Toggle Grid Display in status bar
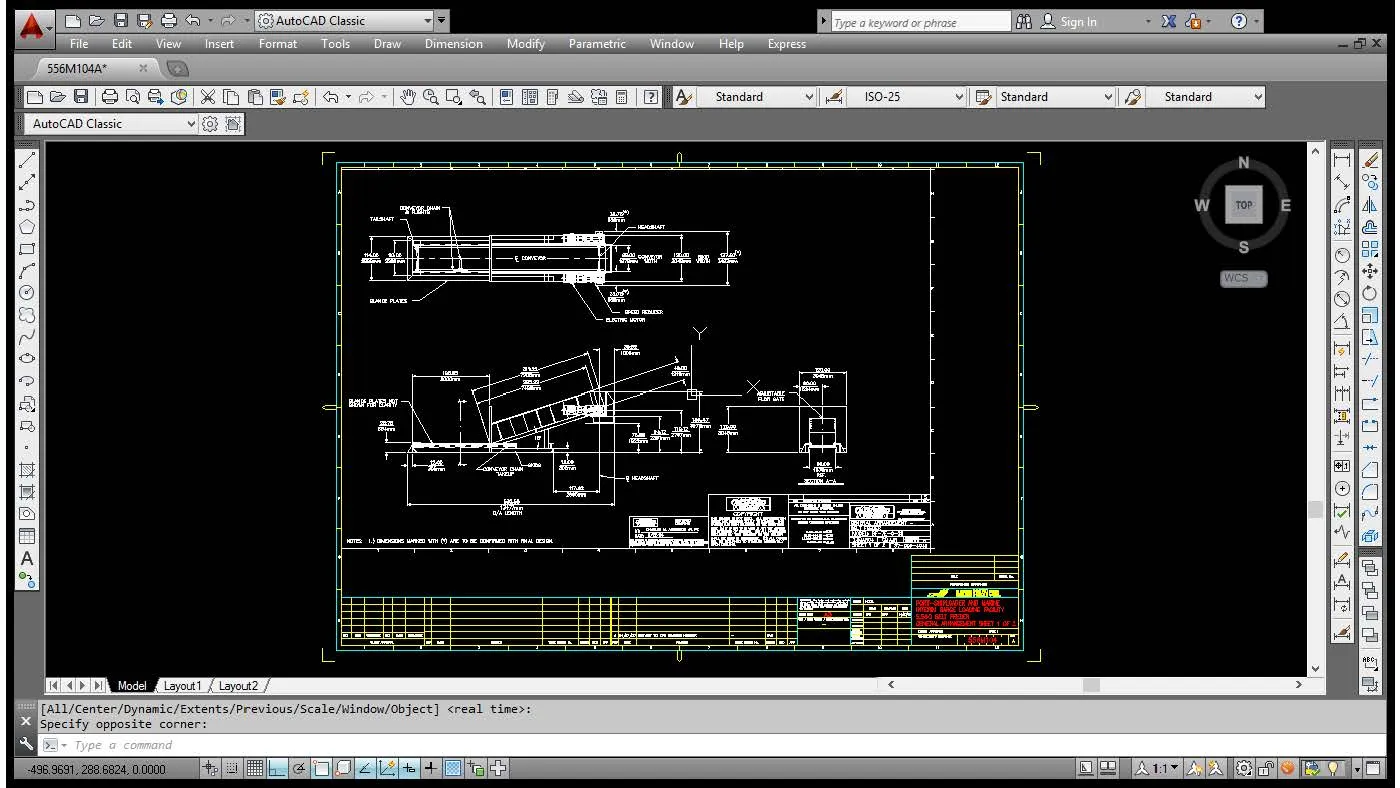The image size is (1400, 788). (254, 768)
